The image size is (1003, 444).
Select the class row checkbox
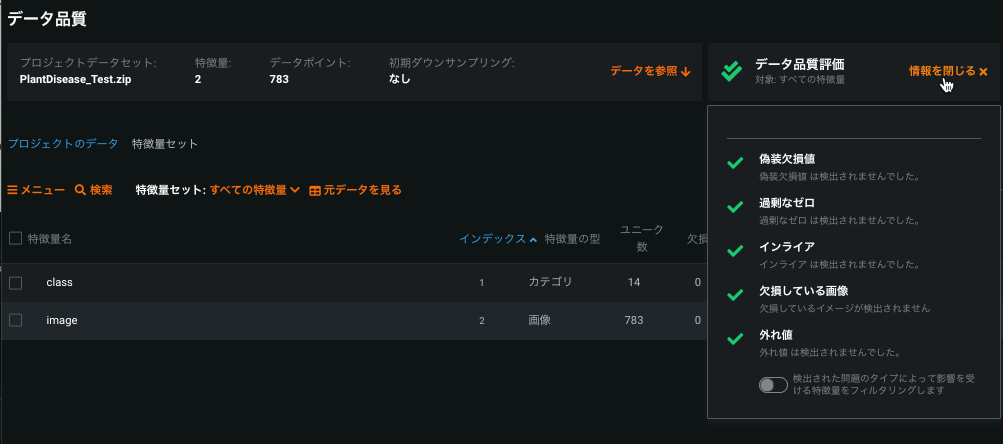(15, 283)
